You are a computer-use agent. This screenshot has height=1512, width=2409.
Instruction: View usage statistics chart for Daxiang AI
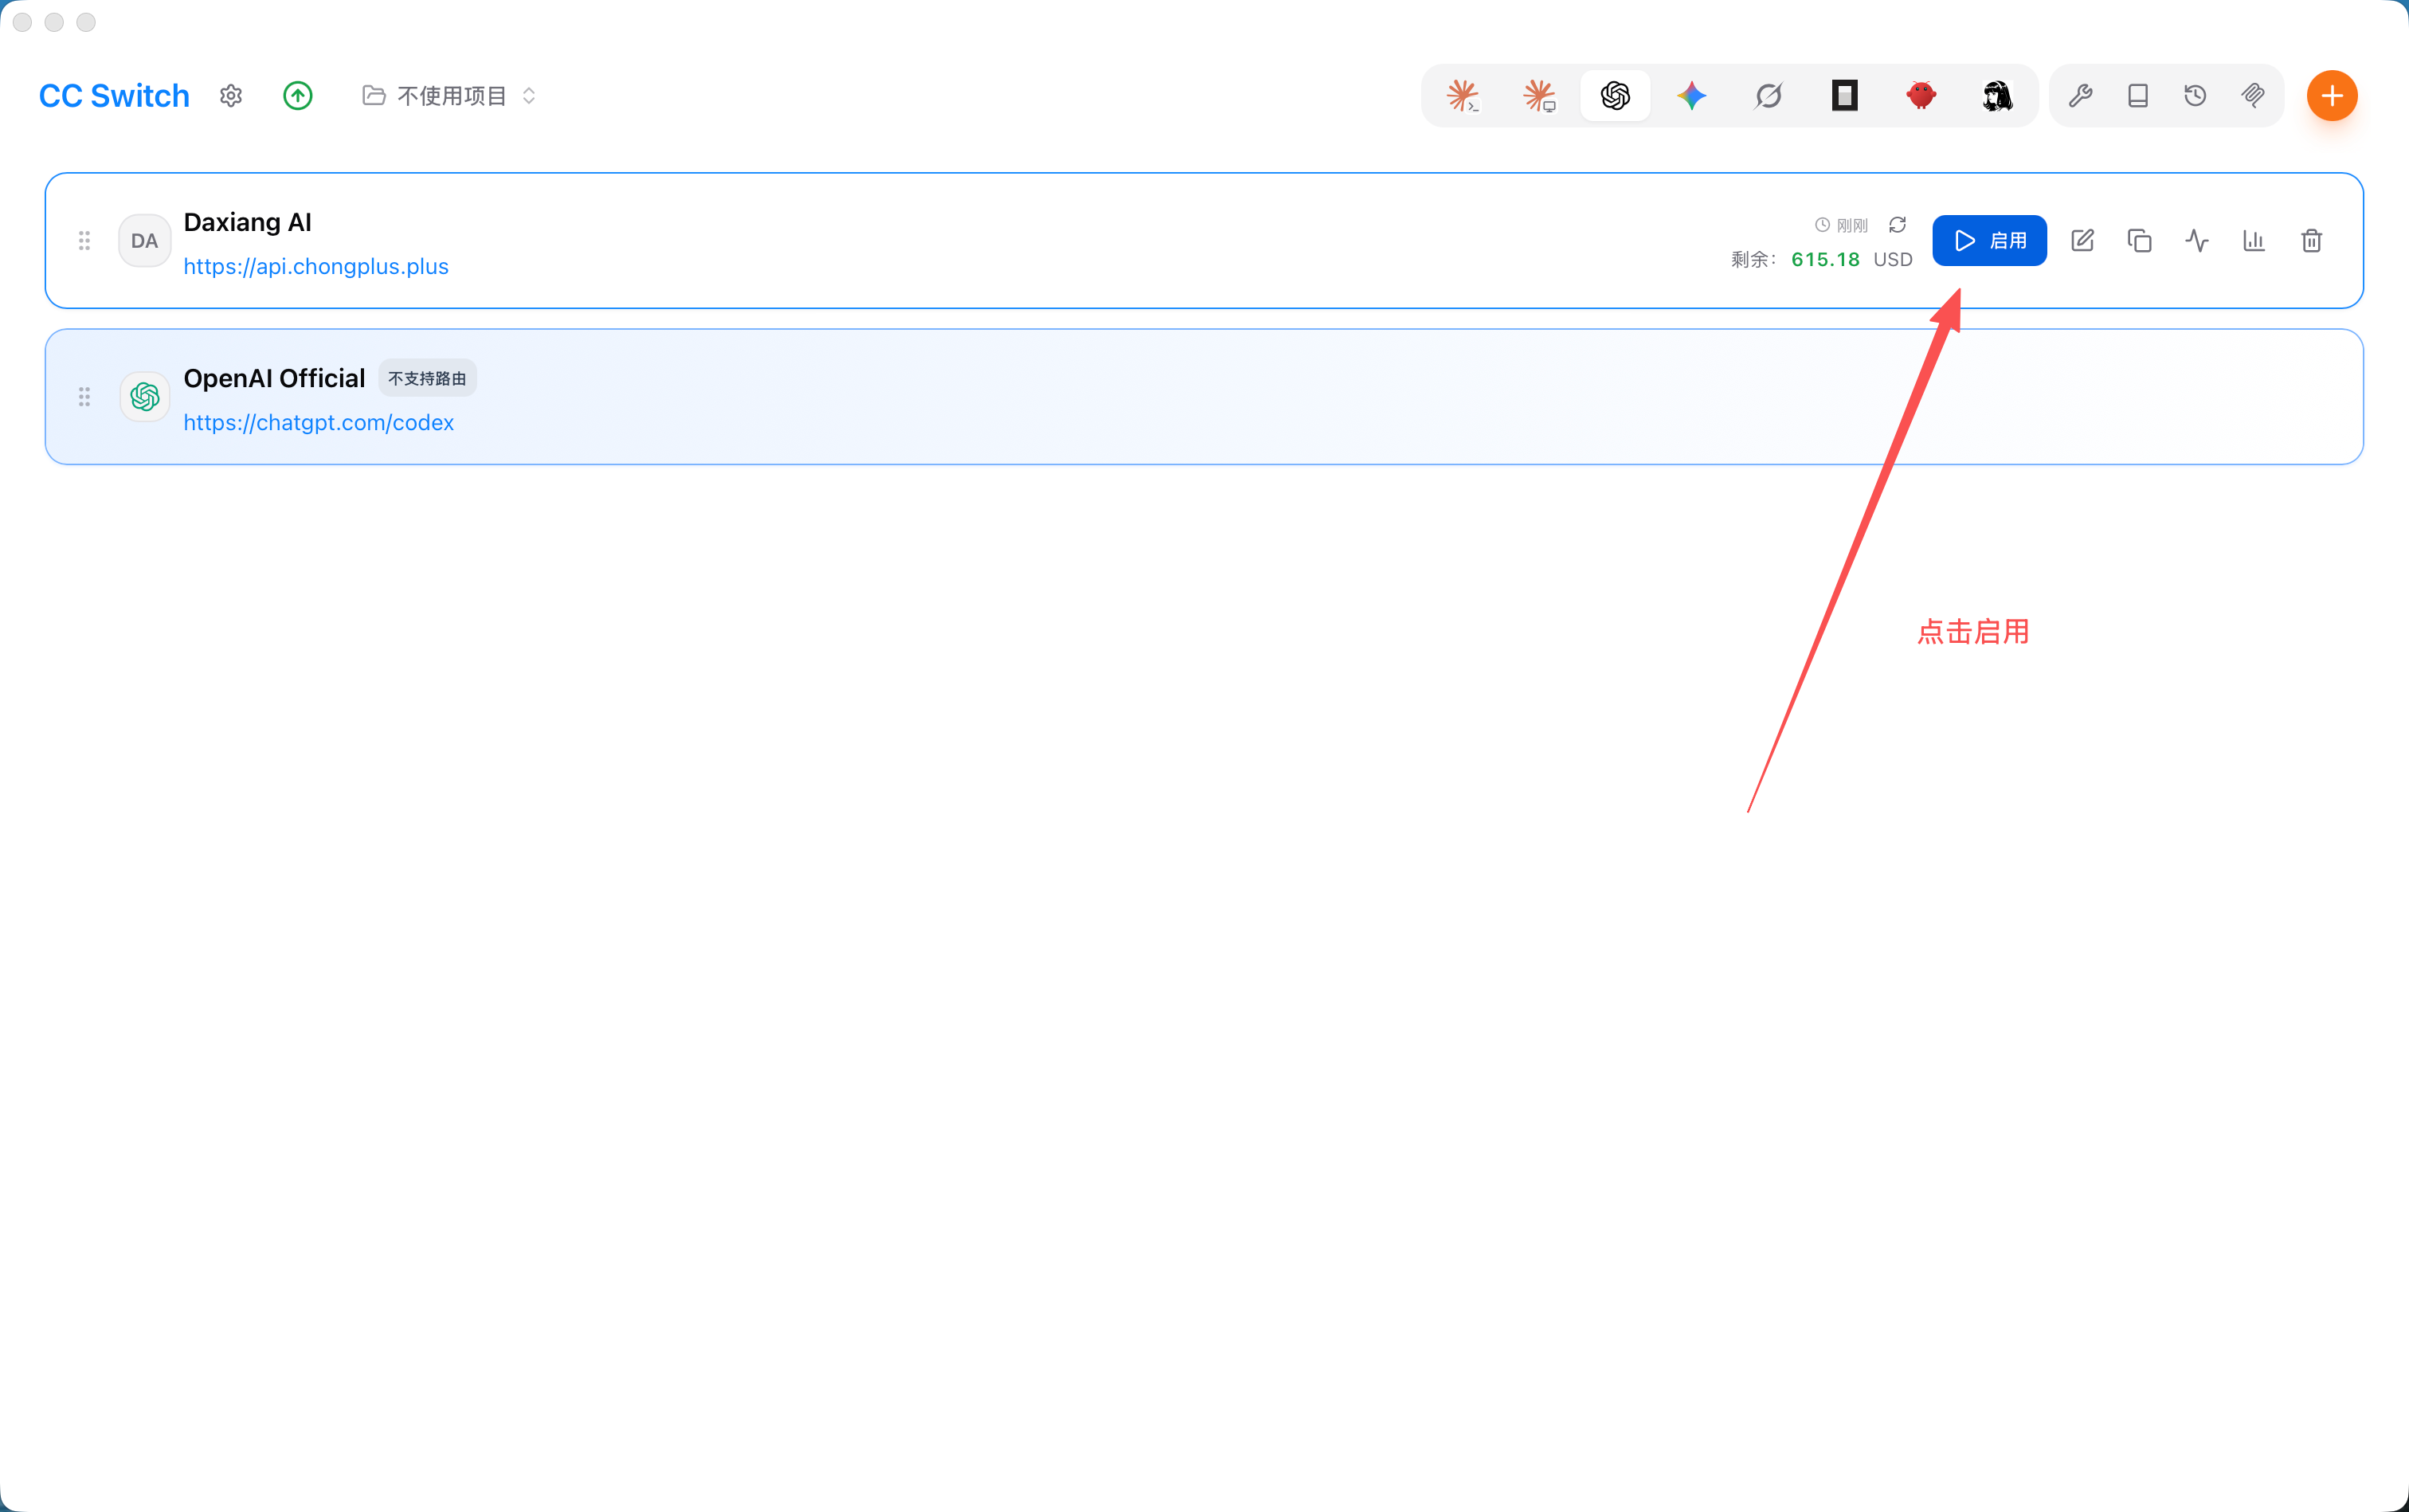point(2254,241)
